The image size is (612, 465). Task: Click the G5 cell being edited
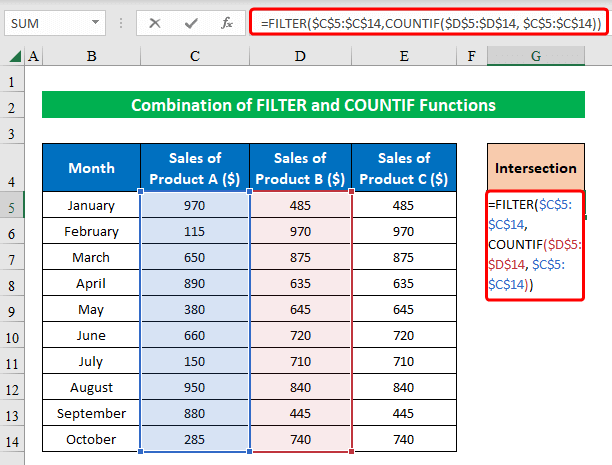click(535, 245)
